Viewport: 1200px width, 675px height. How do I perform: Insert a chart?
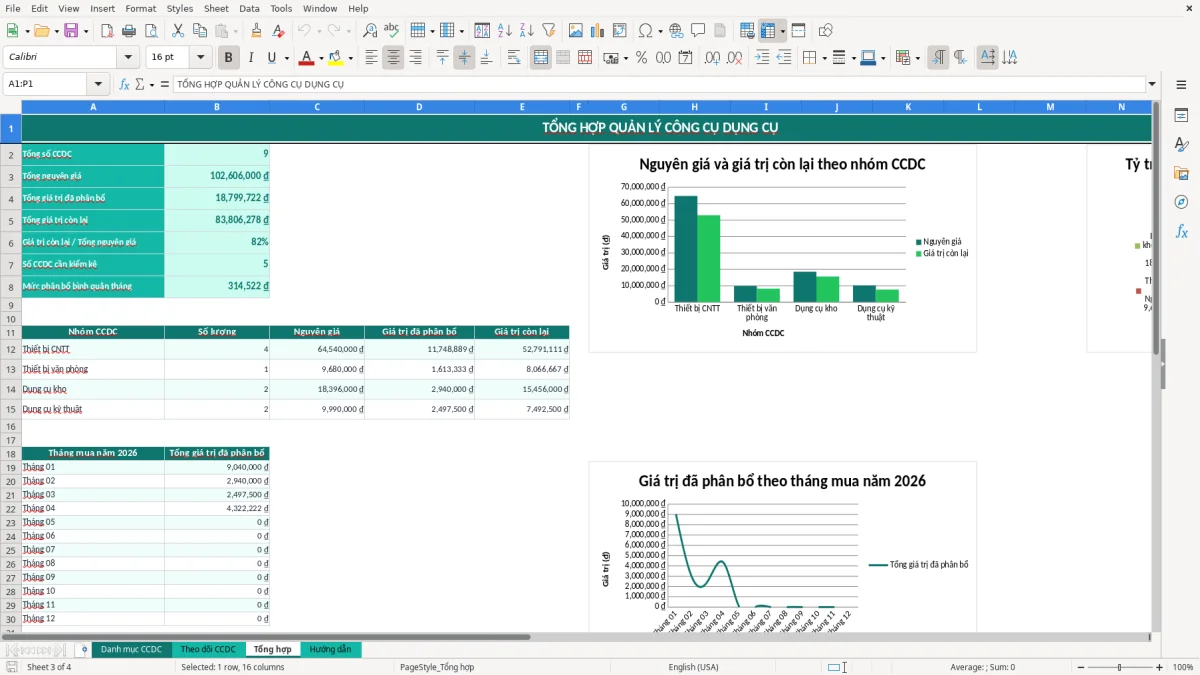(598, 31)
